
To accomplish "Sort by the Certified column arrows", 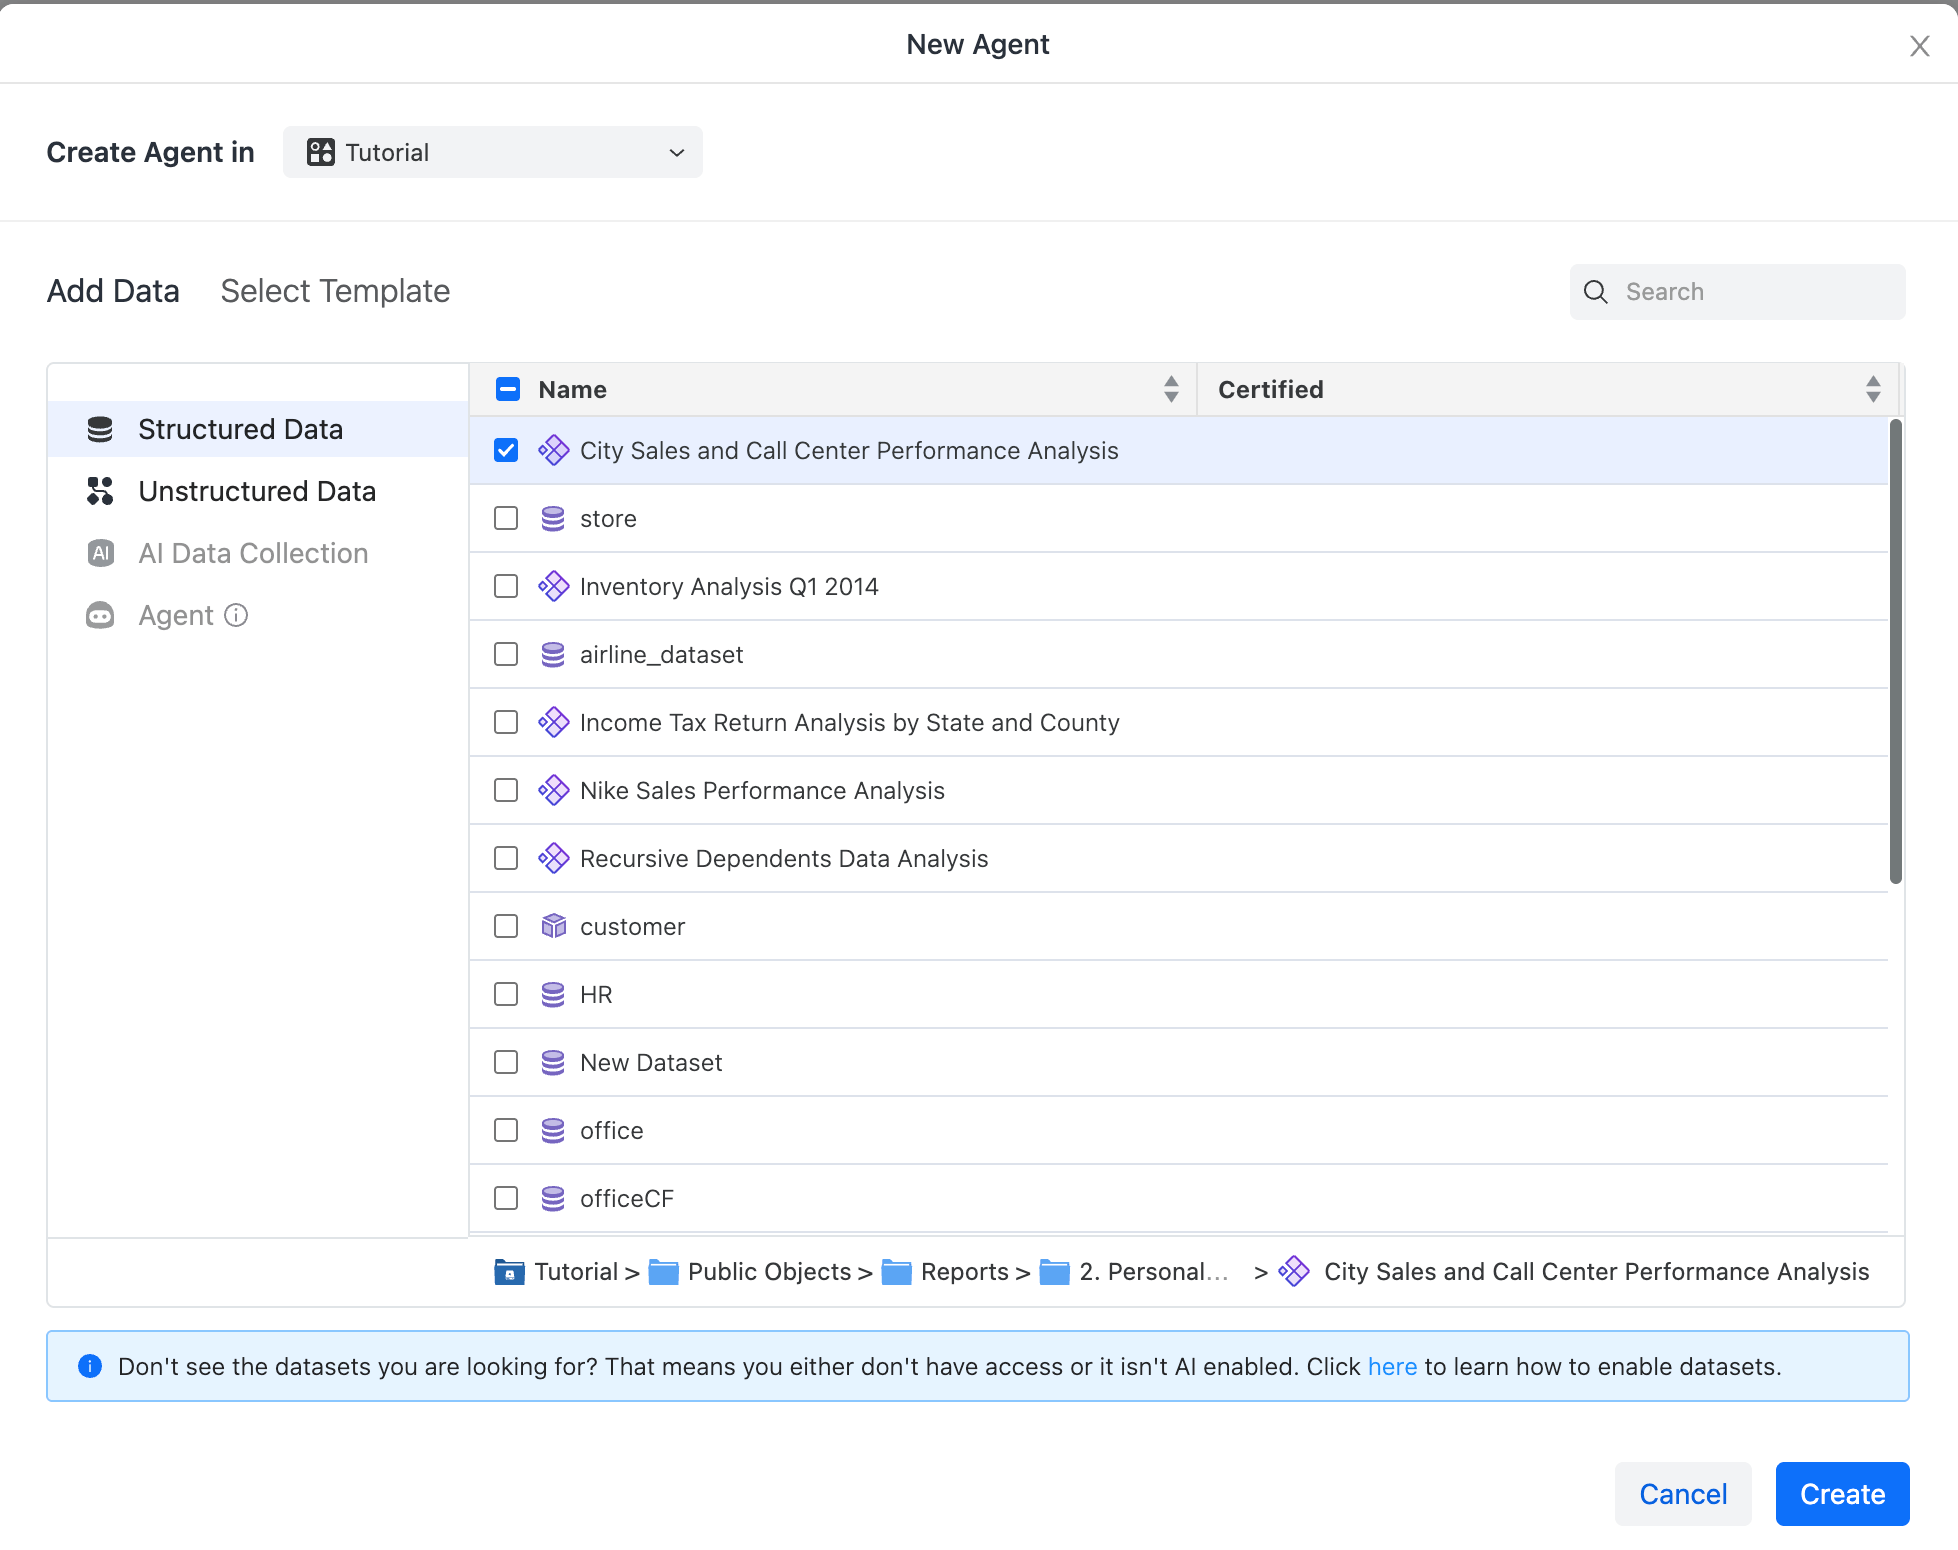I will (x=1873, y=389).
